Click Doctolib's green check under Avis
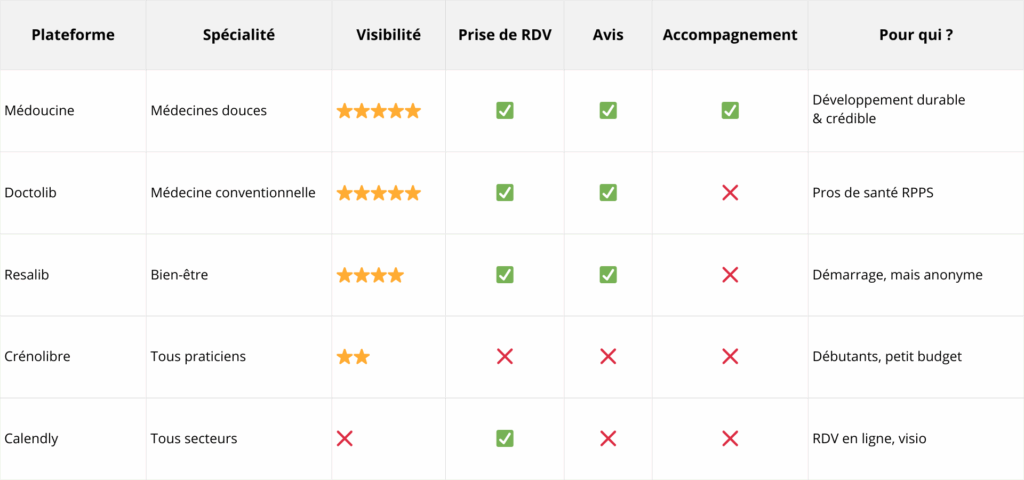The image size is (1024, 480). click(x=608, y=193)
